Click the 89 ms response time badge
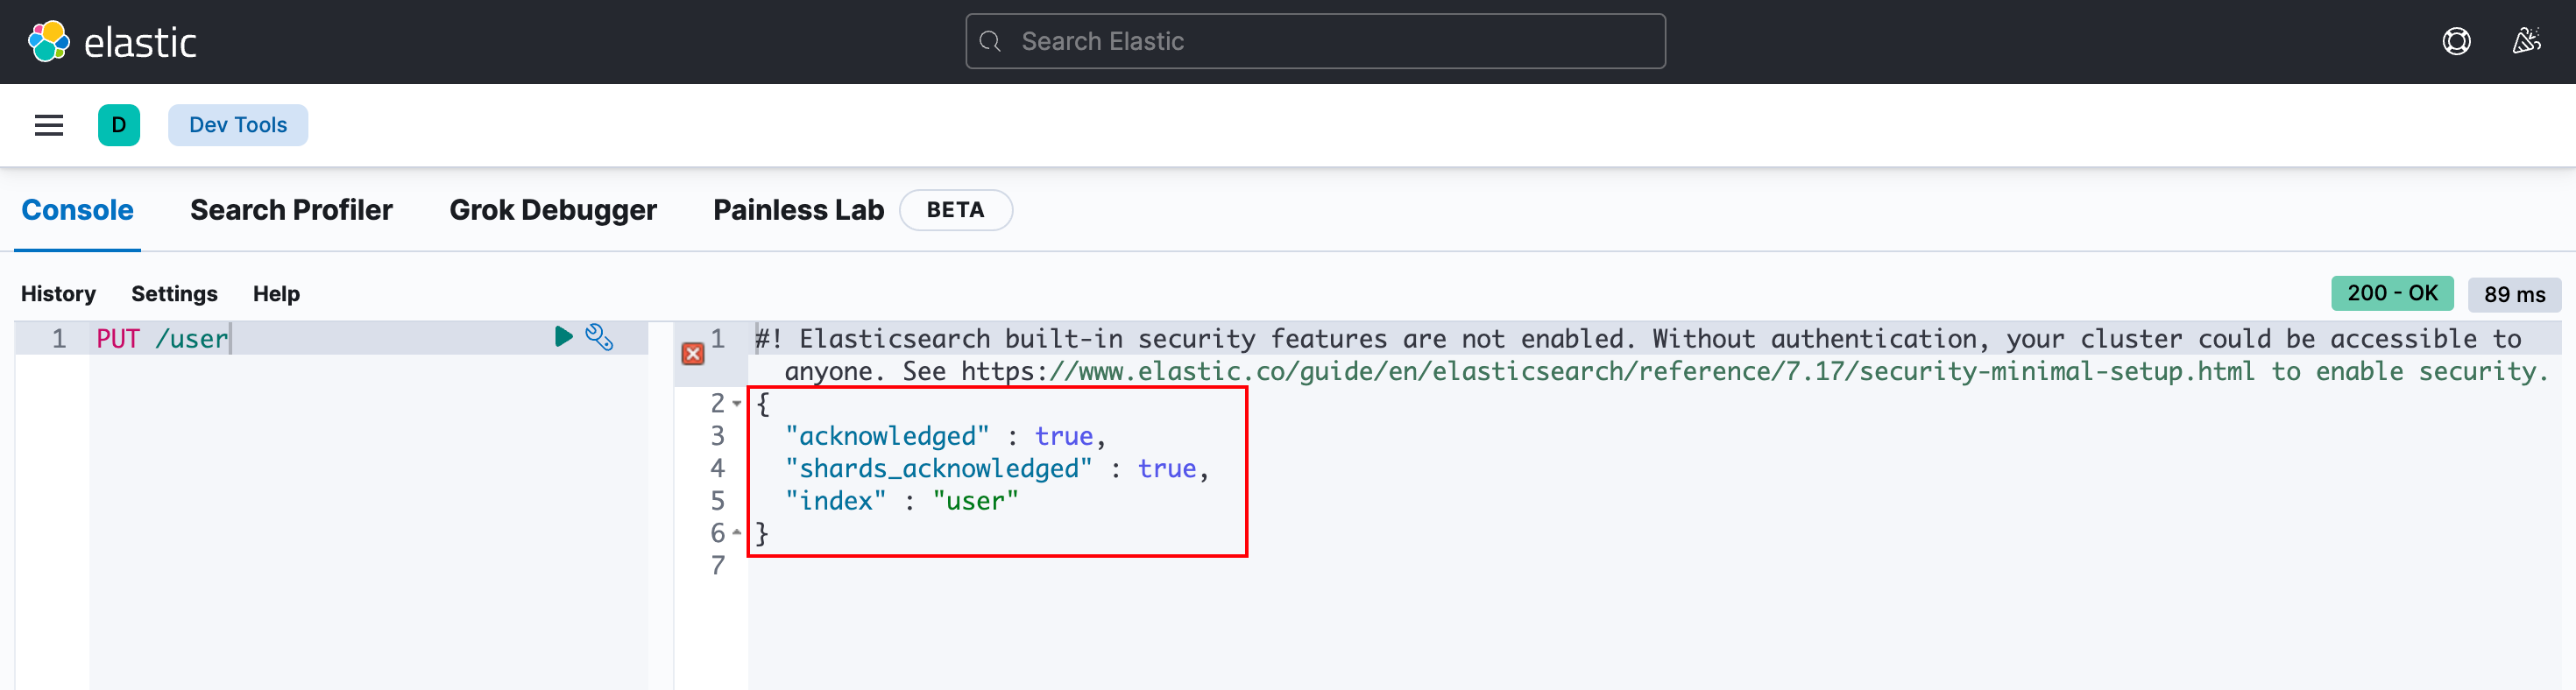This screenshot has height=690, width=2576. [2514, 294]
